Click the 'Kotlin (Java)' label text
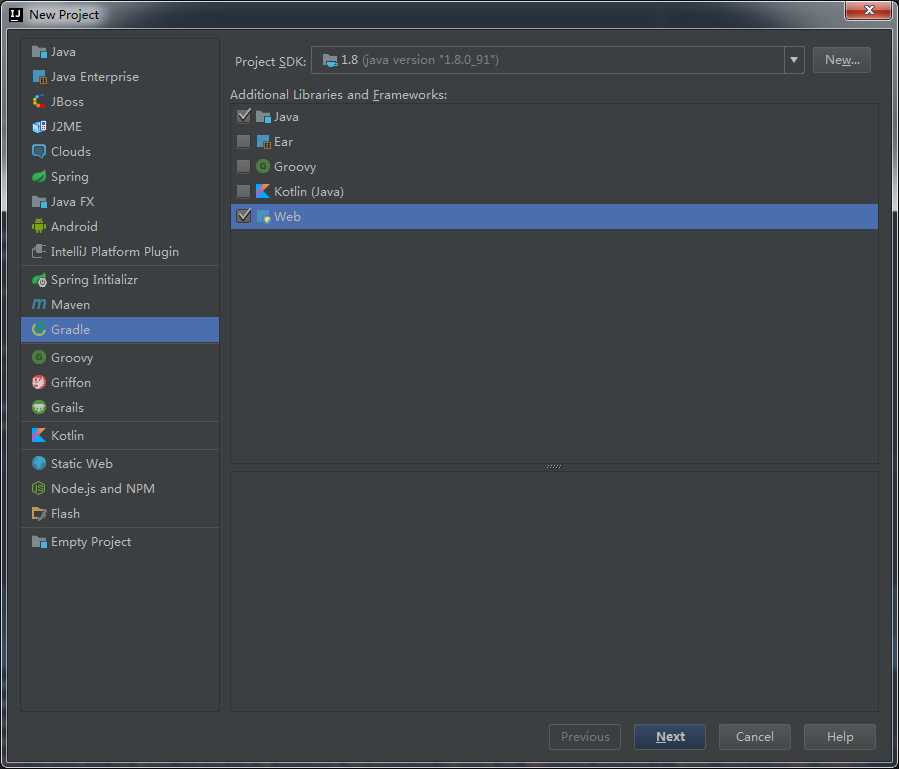 click(308, 192)
